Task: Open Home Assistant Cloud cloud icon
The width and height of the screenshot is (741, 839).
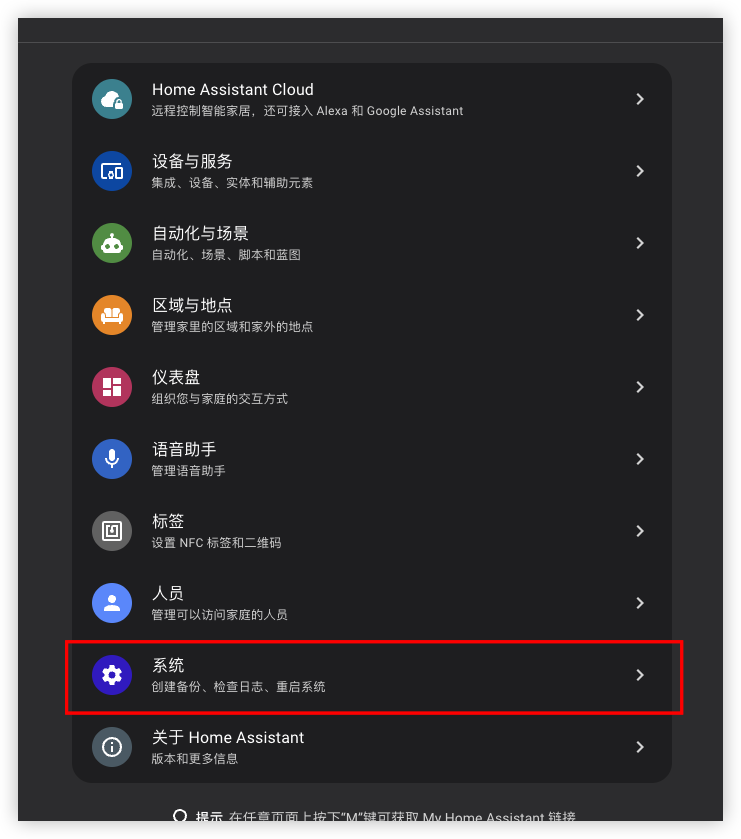Action: pos(112,99)
